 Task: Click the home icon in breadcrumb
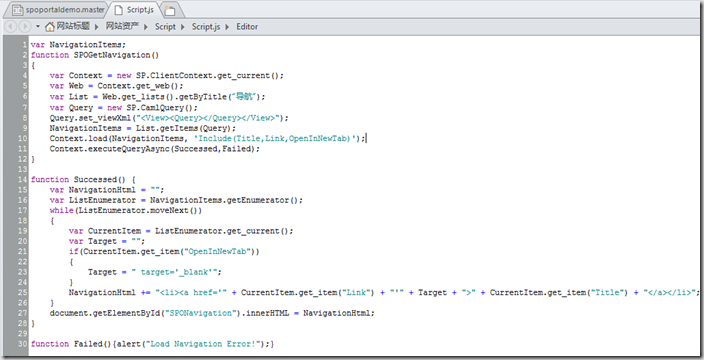coord(50,27)
